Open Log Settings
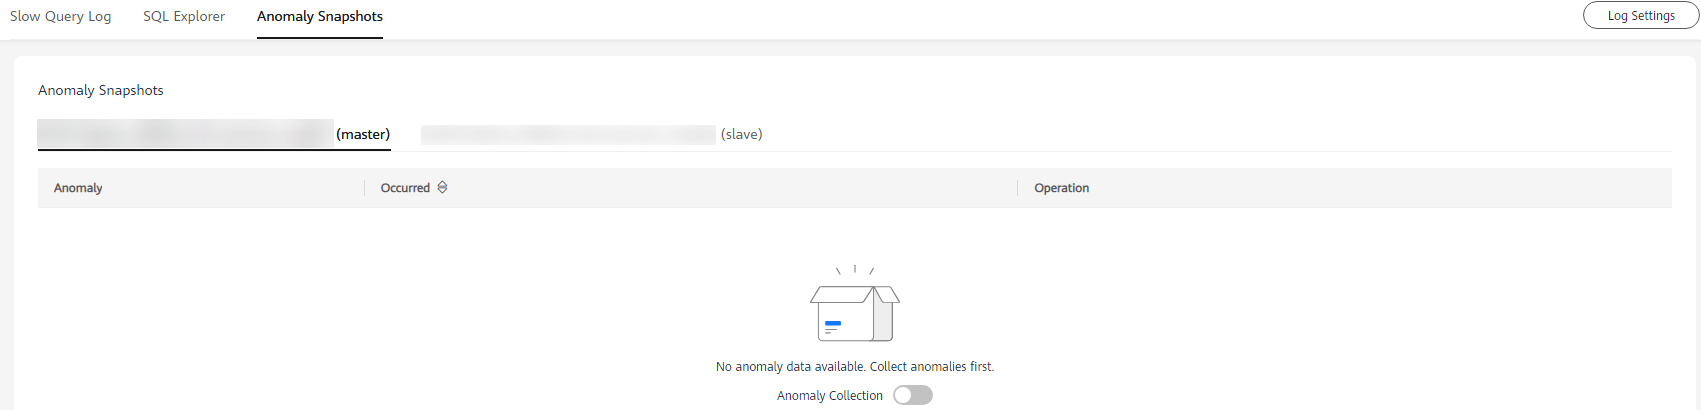This screenshot has width=1701, height=410. click(1641, 16)
